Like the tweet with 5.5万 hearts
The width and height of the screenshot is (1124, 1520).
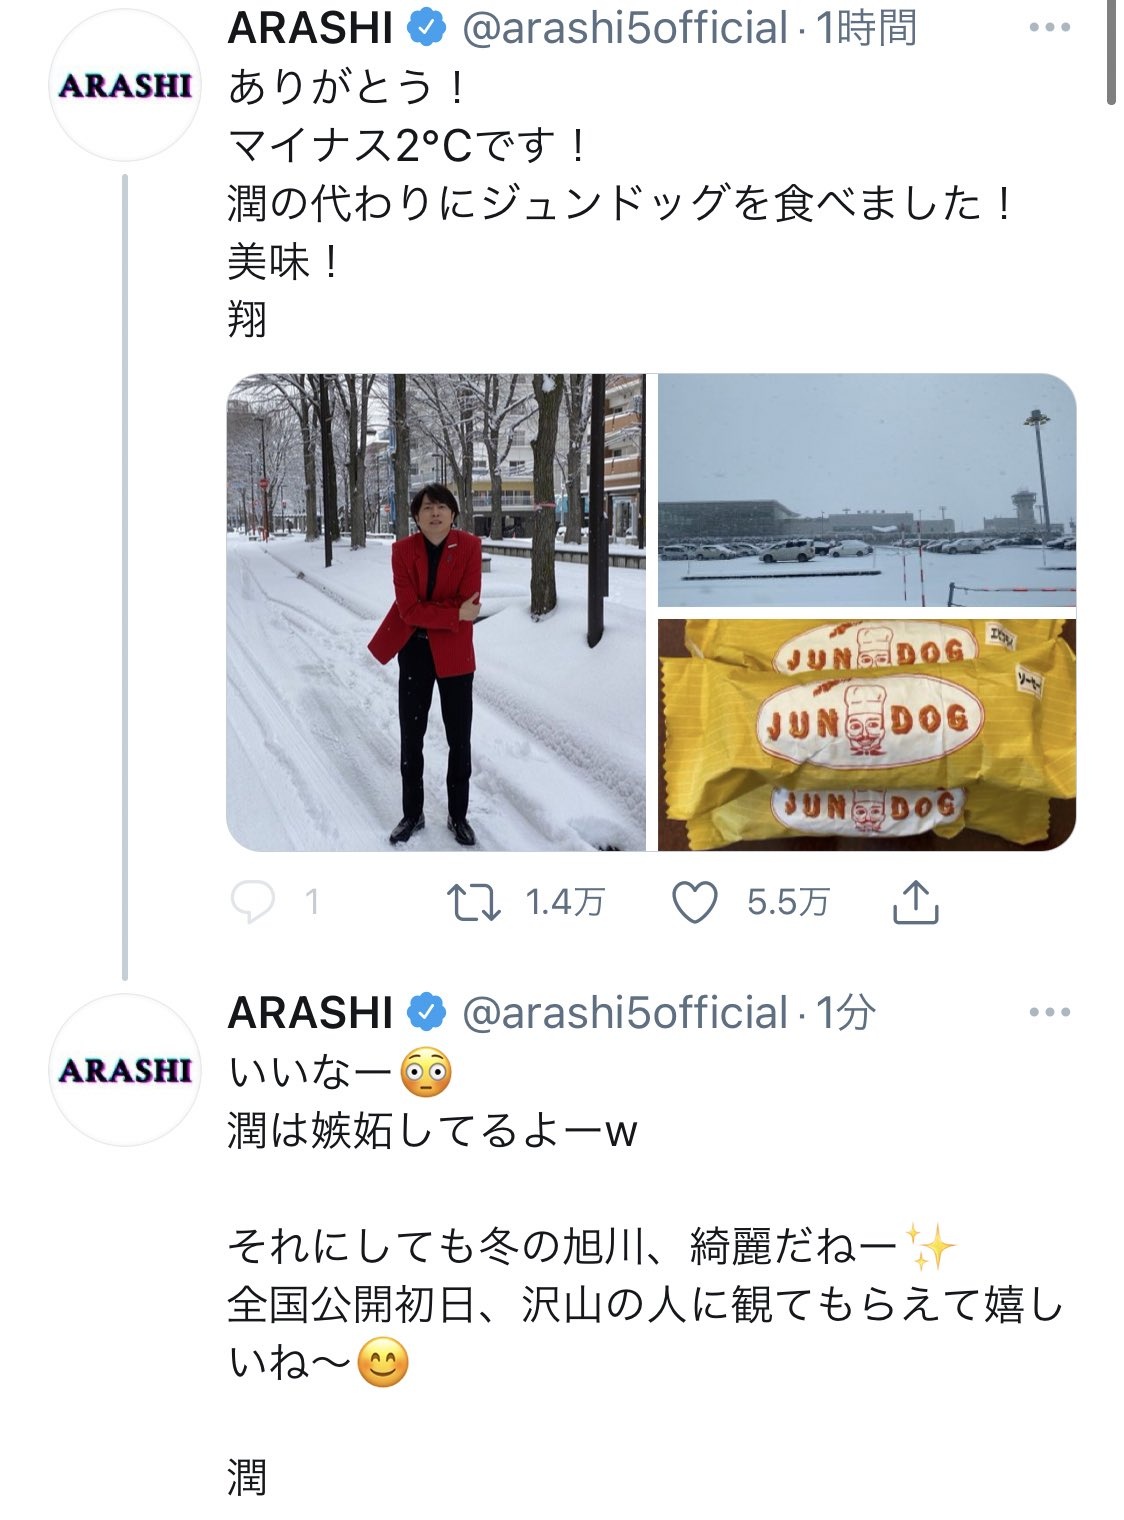point(694,903)
